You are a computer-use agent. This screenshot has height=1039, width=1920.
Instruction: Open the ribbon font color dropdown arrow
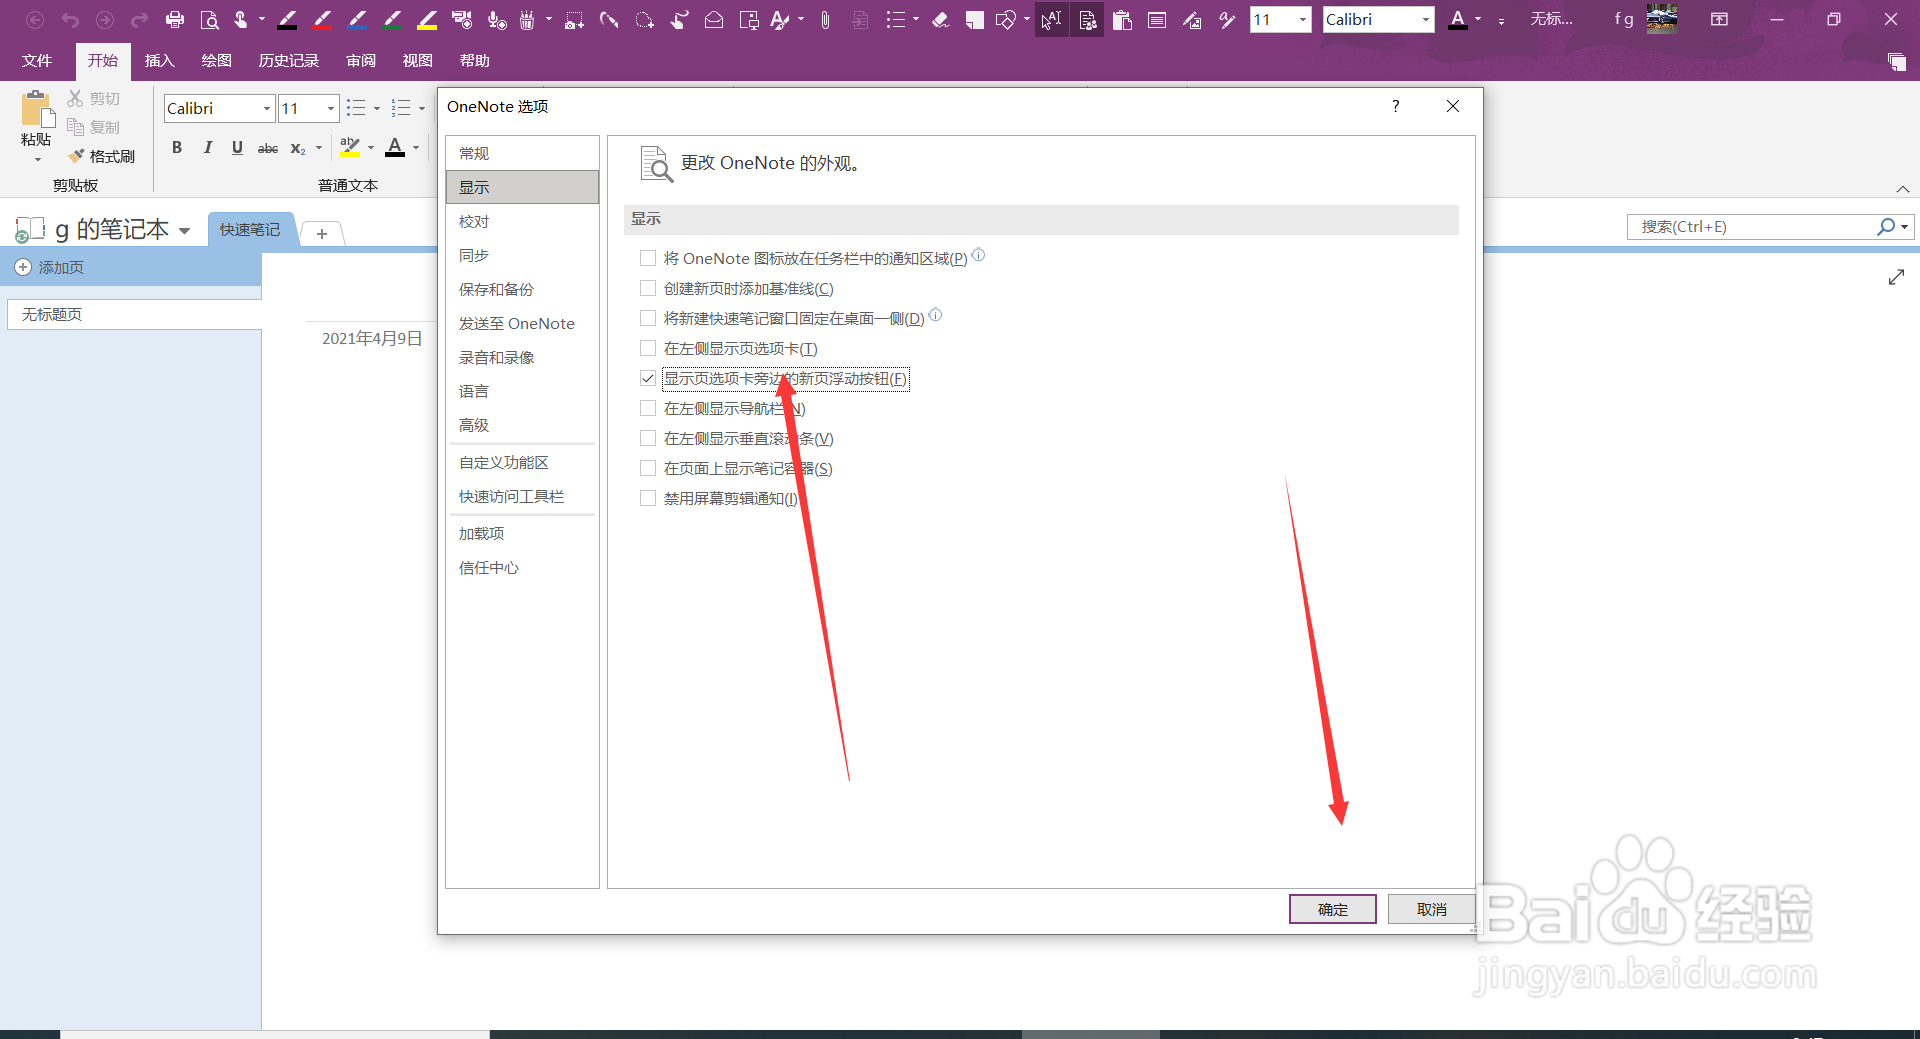click(416, 148)
